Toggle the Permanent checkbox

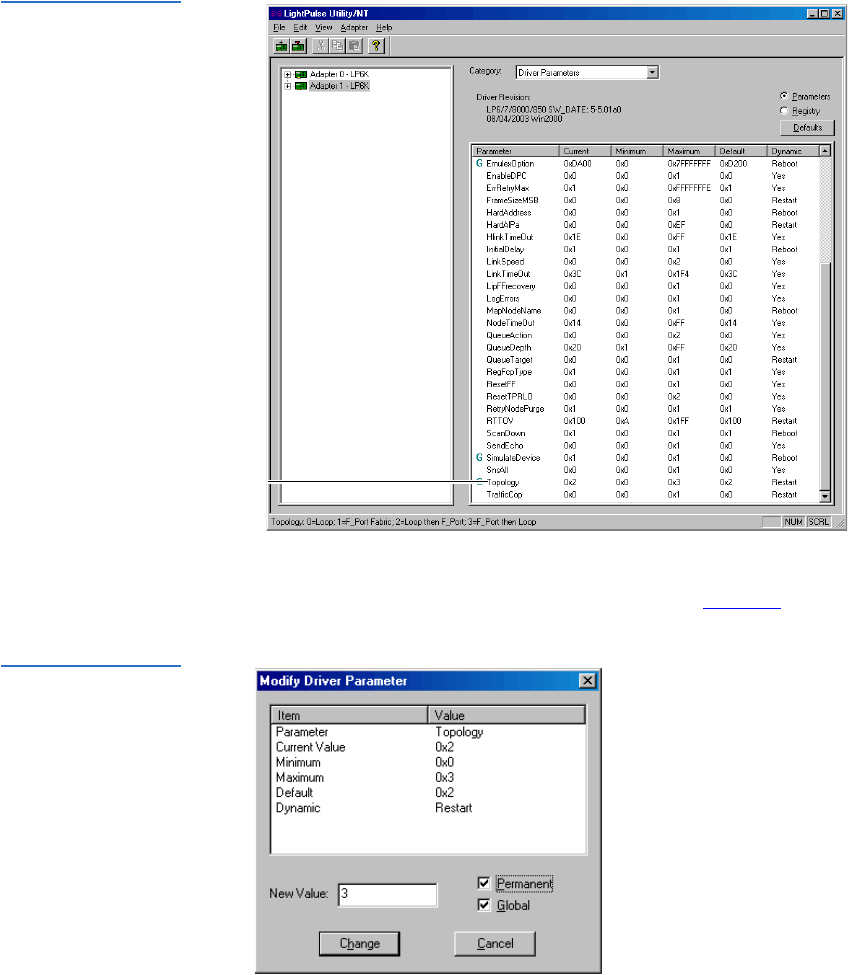(x=484, y=883)
